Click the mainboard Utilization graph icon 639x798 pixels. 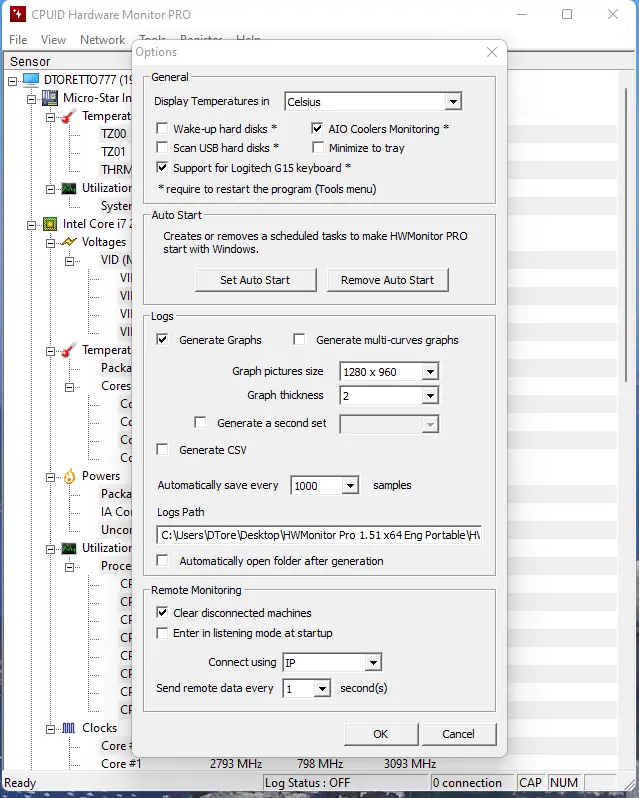click(69, 188)
